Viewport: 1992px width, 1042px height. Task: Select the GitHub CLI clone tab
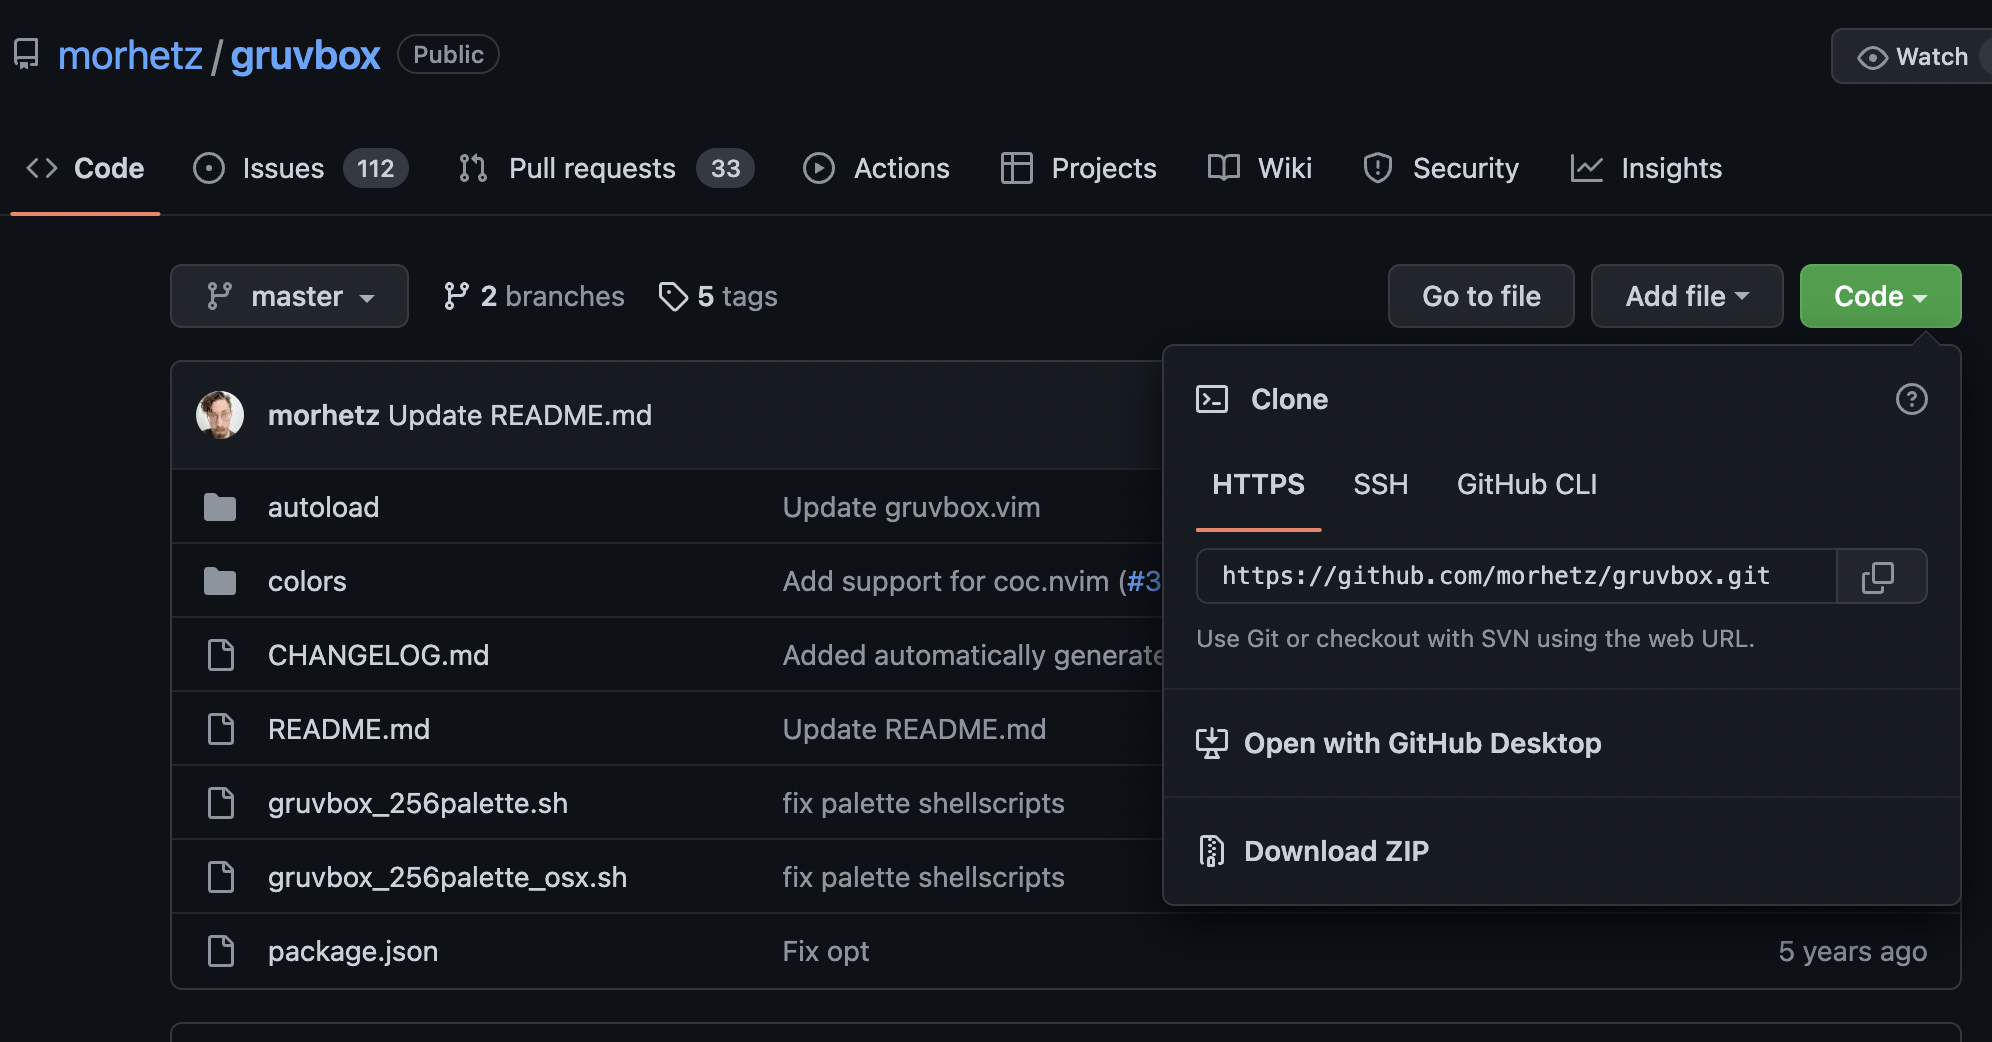click(x=1526, y=485)
